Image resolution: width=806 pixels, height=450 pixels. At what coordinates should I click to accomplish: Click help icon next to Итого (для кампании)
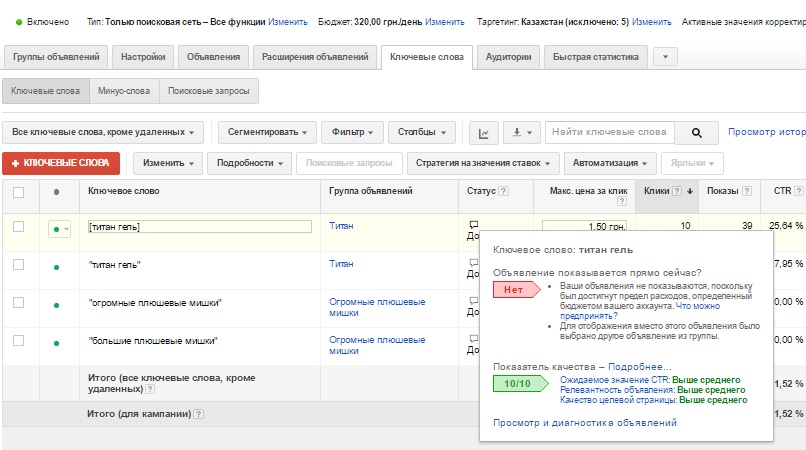[x=199, y=414]
